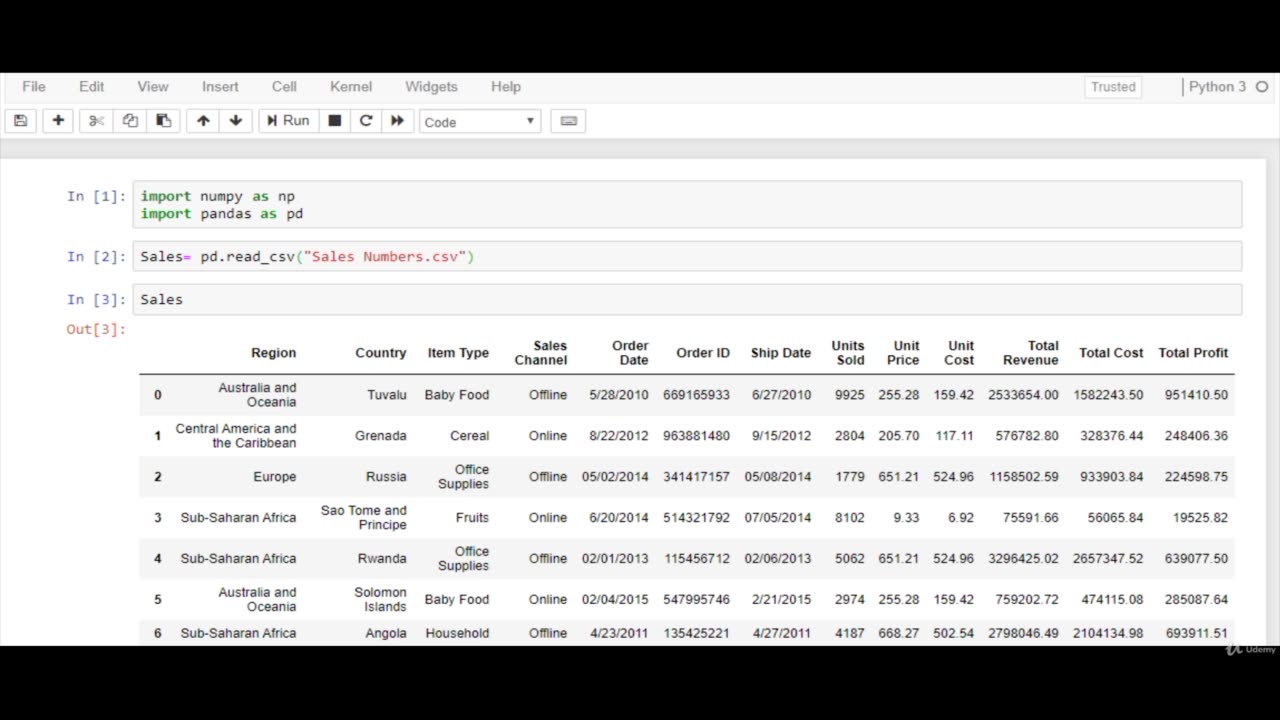Click the Item Type column header

[458, 353]
